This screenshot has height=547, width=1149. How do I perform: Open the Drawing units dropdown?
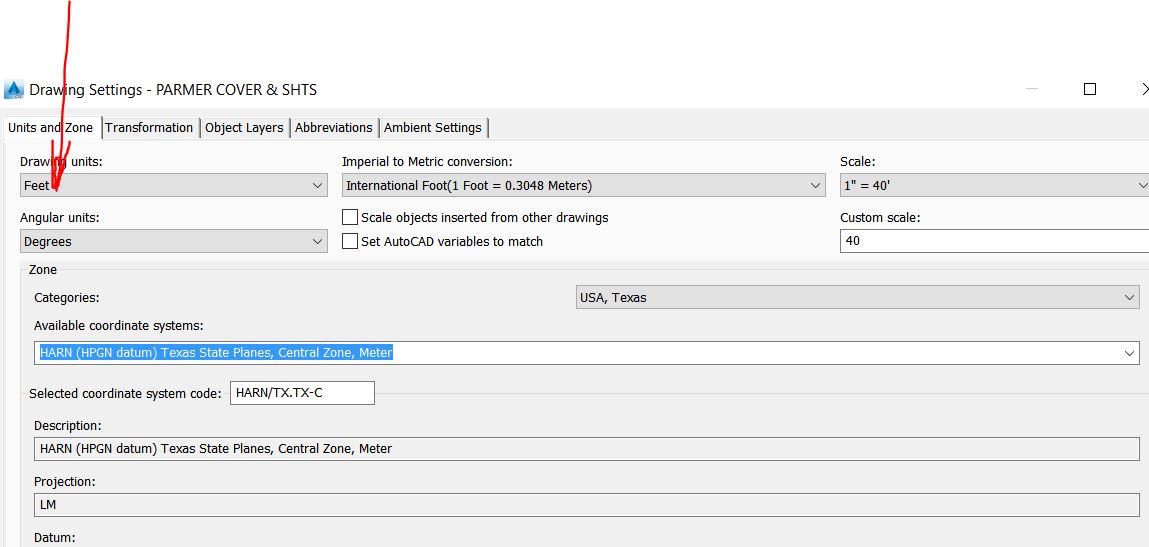tap(318, 185)
